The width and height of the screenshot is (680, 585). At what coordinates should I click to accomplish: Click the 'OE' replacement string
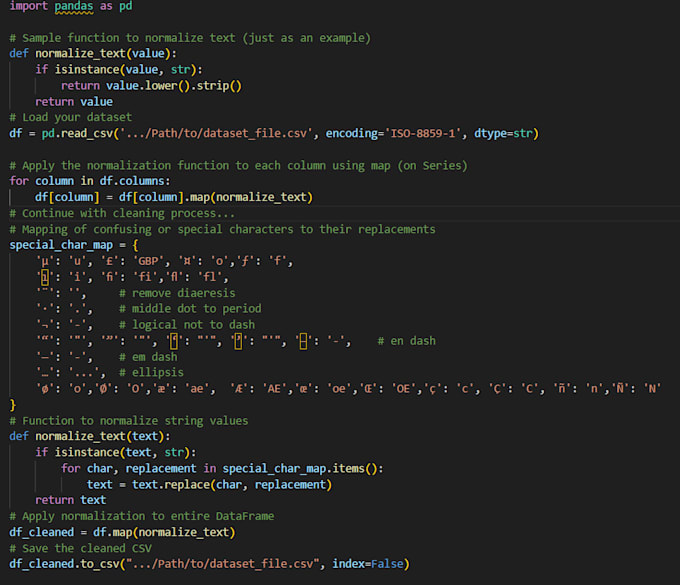403,388
